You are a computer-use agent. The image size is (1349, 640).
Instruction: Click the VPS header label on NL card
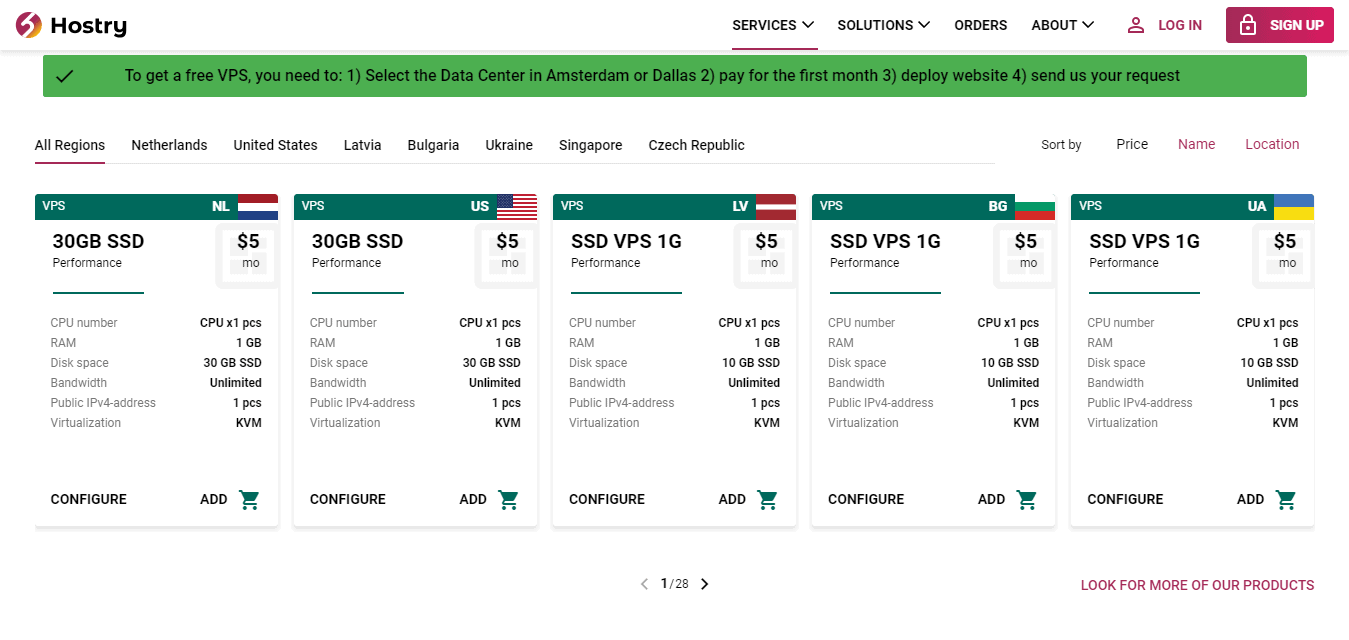(54, 206)
